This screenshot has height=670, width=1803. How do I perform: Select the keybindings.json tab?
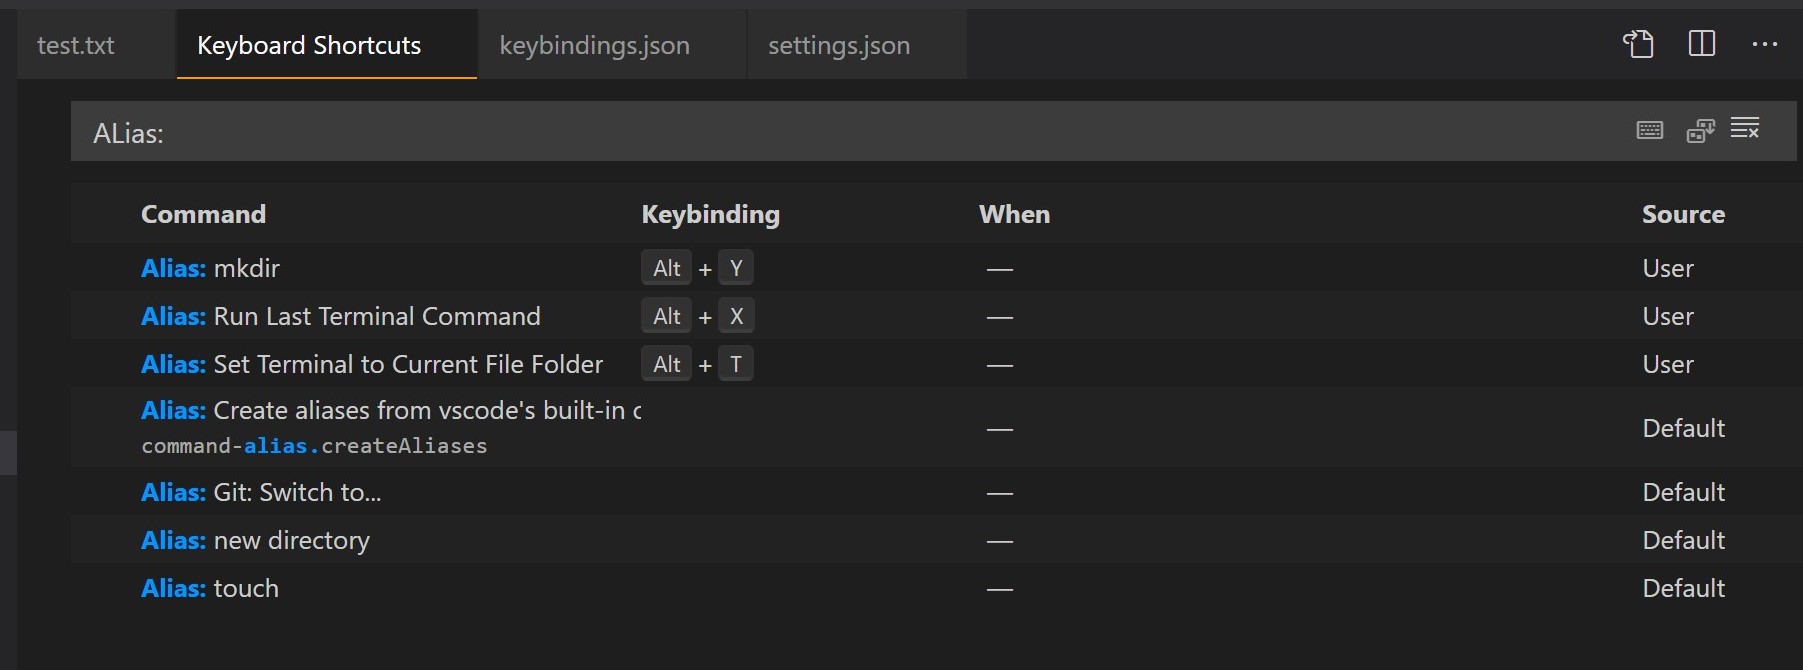click(x=595, y=44)
